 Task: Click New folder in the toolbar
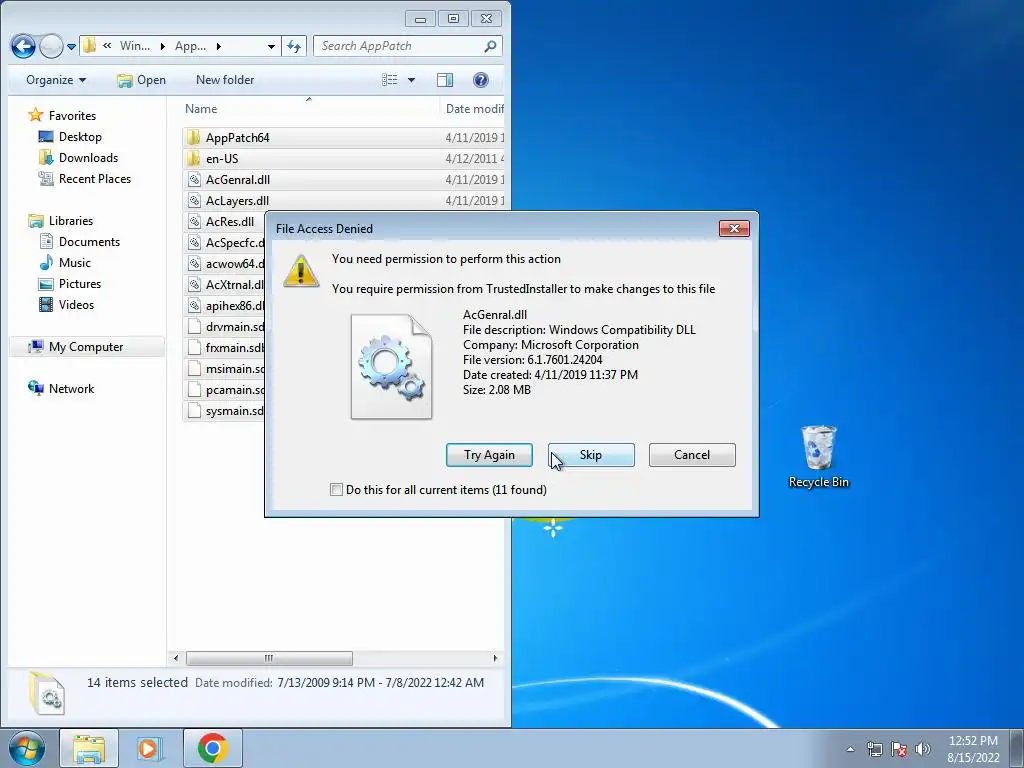225,80
